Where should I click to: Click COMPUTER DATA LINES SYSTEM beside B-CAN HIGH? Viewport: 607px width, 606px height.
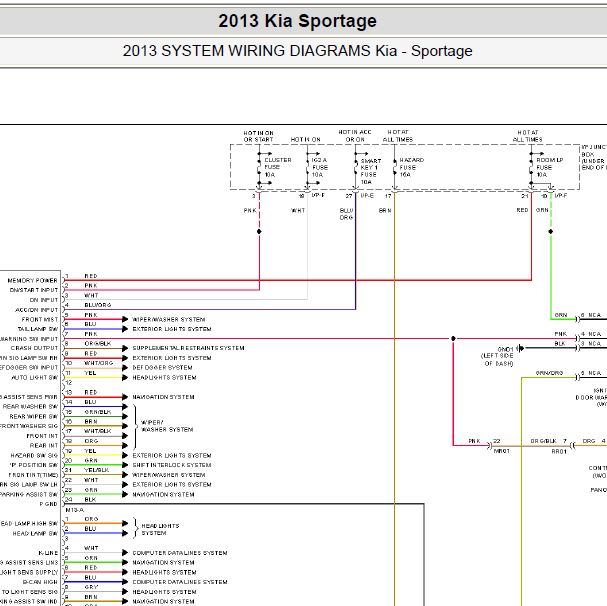click(180, 582)
